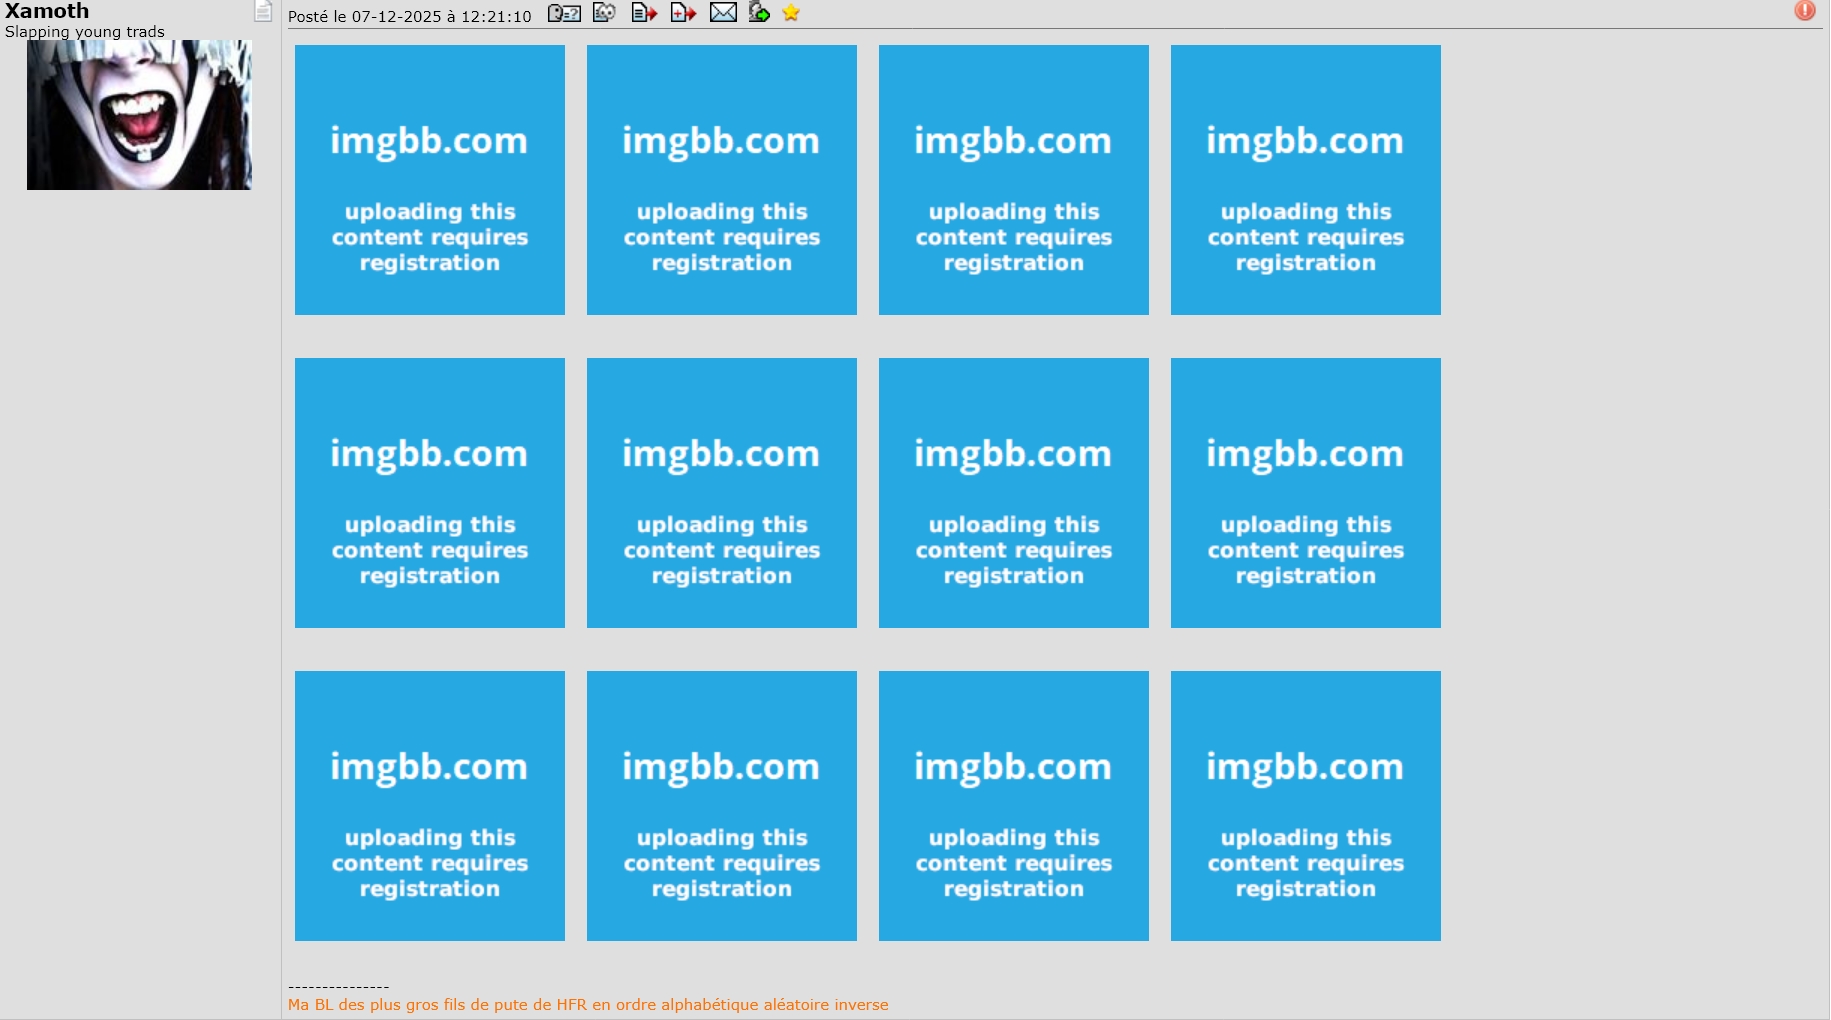
Task: Mark this post as favorite with the star icon
Action: tap(791, 13)
